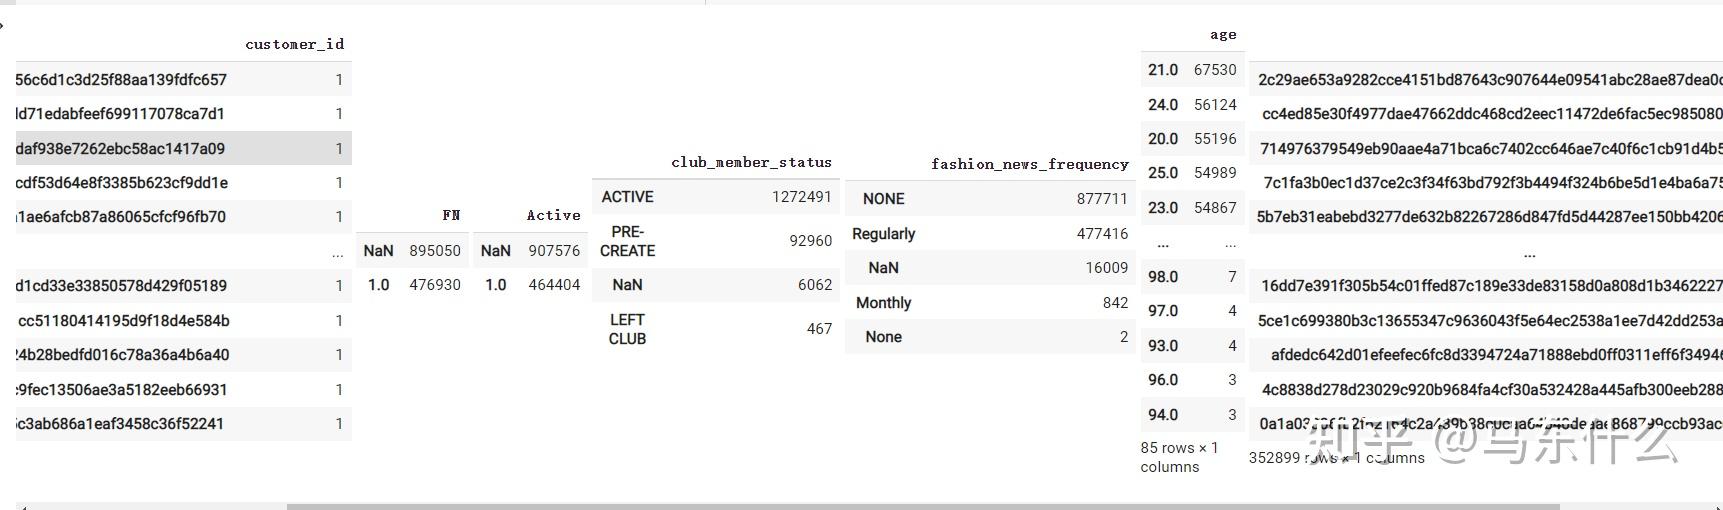The width and height of the screenshot is (1723, 510).
Task: Click the scrollbar left arrow
Action: [22, 506]
